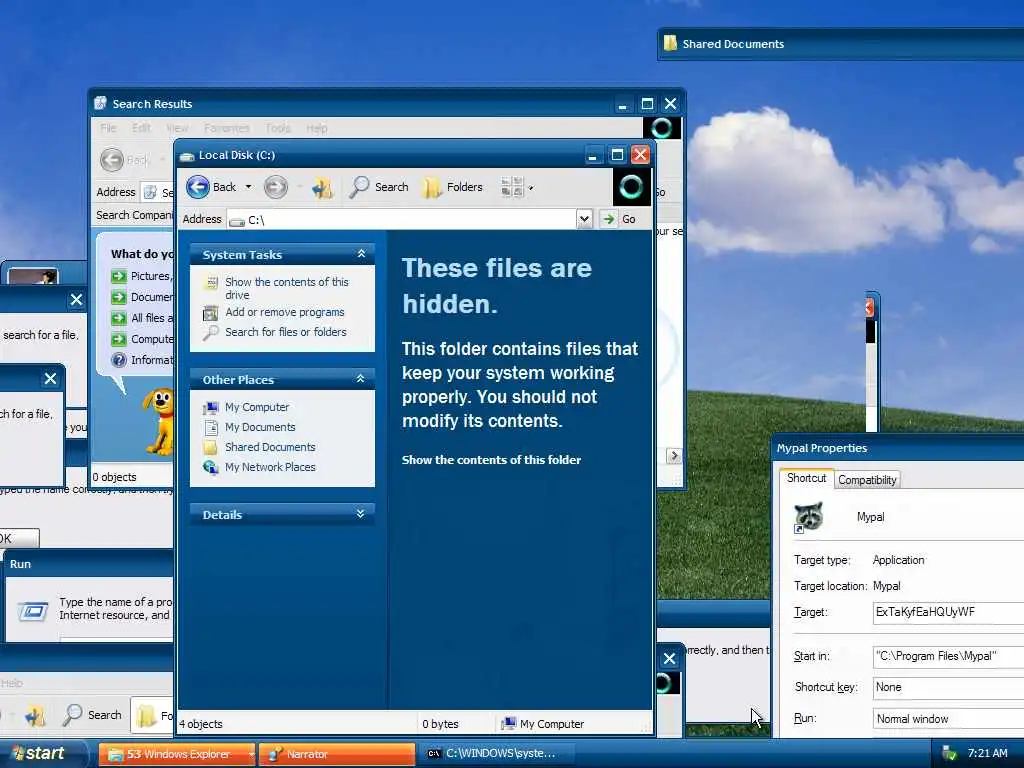The height and width of the screenshot is (768, 1024).
Task: Click into the C:\ address field
Action: [x=402, y=219]
